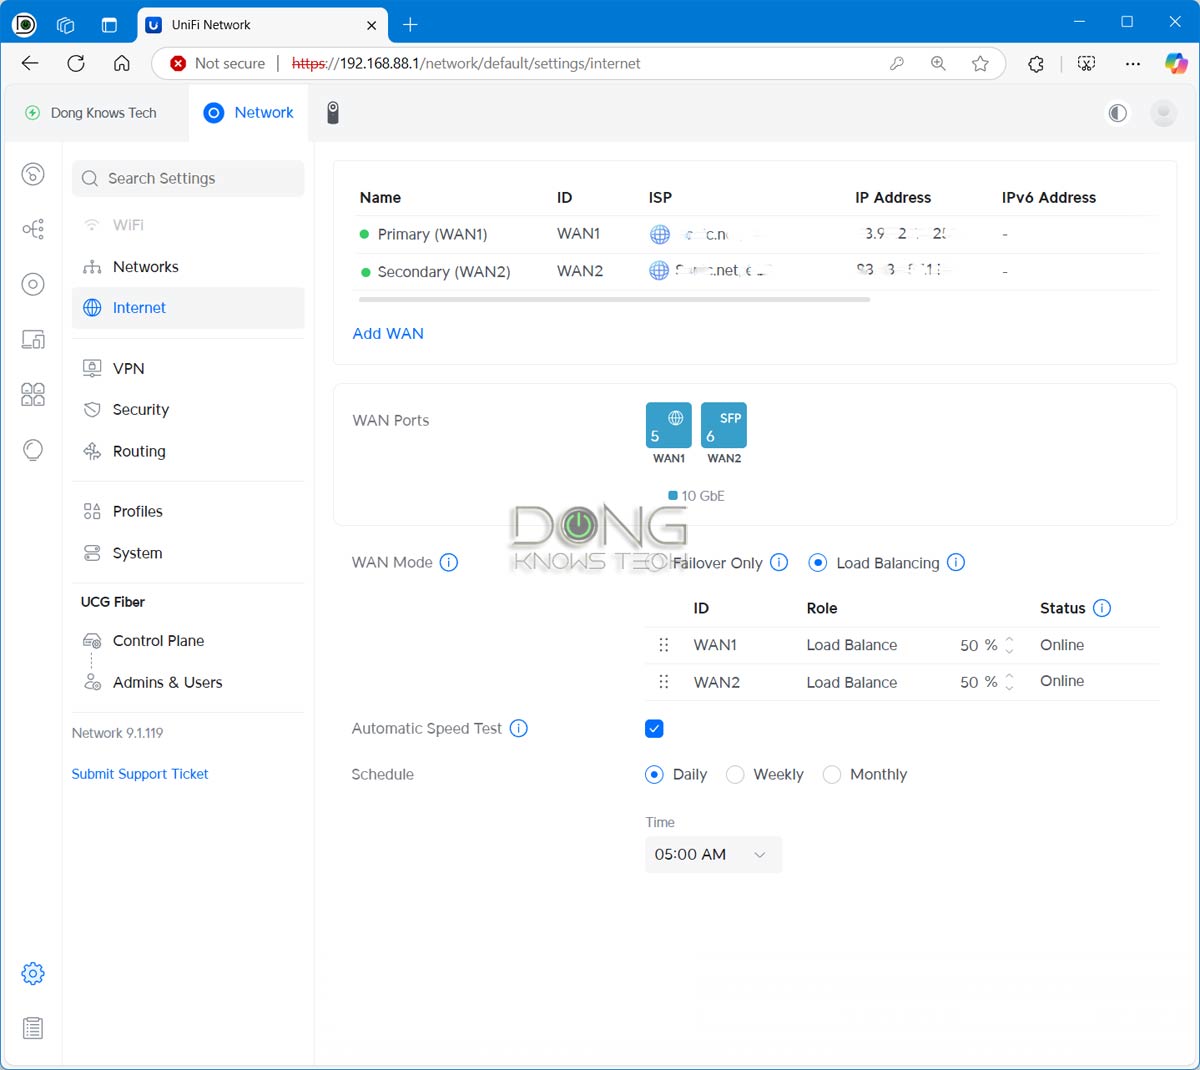Click the Add WAN link
This screenshot has width=1200, height=1070.
point(388,333)
